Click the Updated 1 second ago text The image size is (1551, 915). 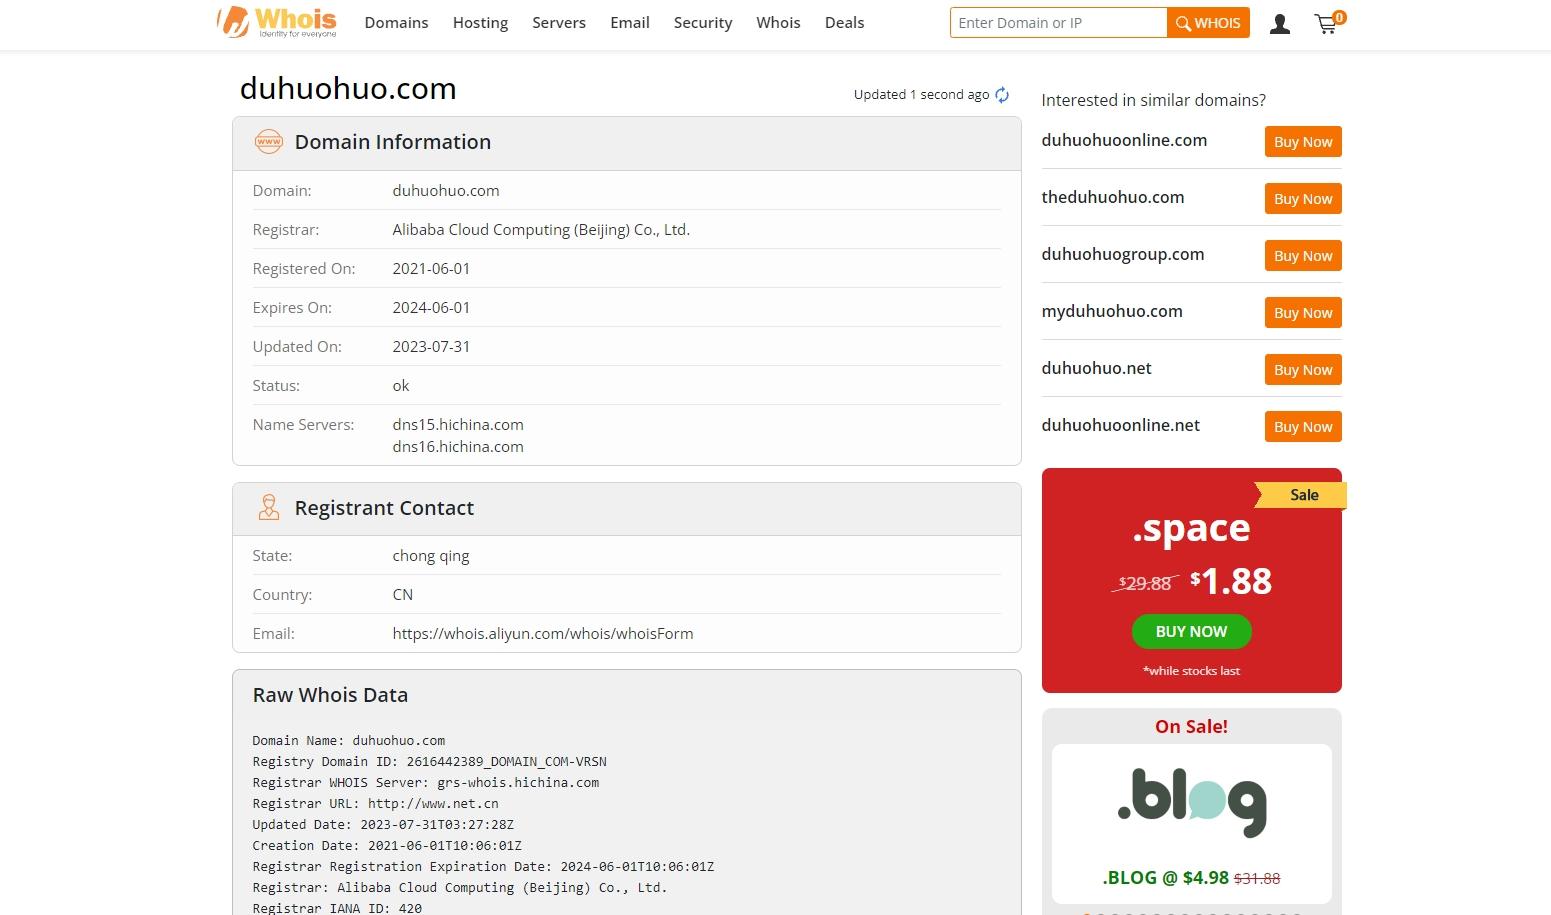tap(921, 95)
